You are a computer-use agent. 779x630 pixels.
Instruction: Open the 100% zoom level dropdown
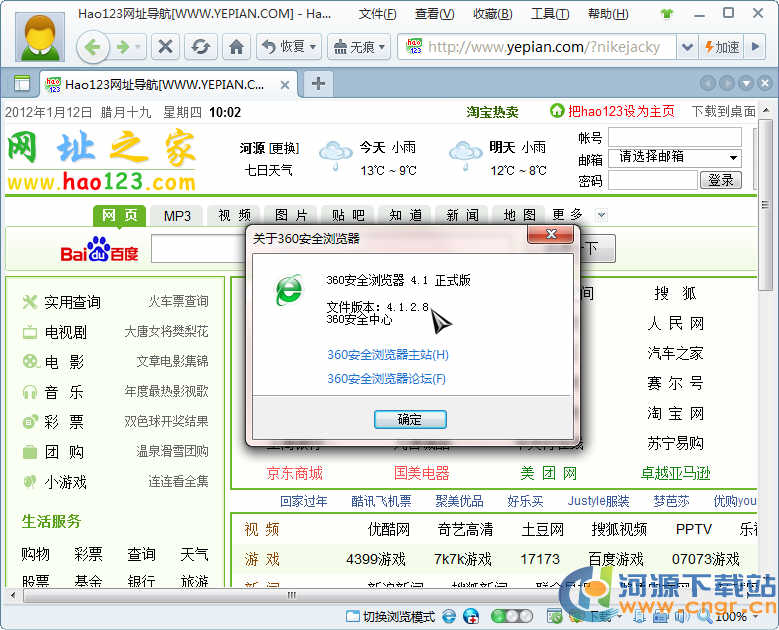tap(755, 617)
